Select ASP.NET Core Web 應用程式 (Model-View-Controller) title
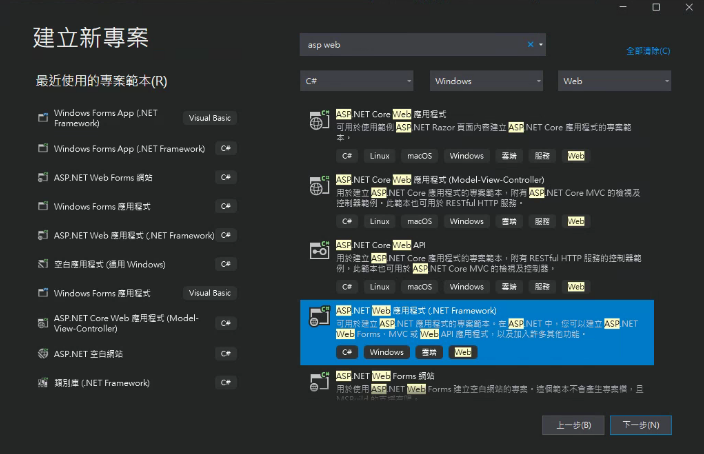The height and width of the screenshot is (454, 704). pyautogui.click(x=440, y=180)
